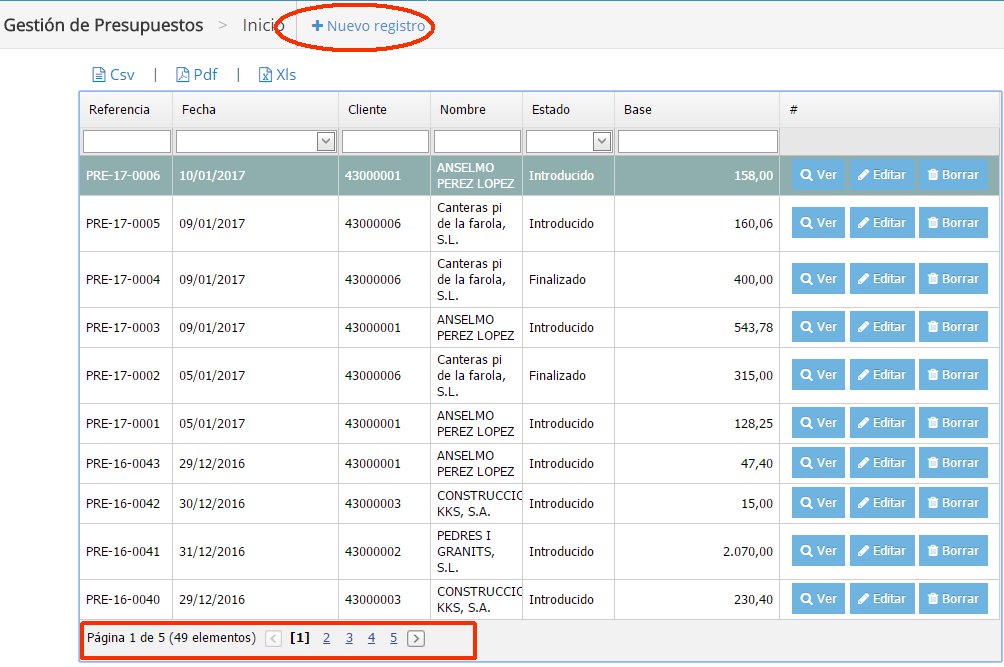The image size is (1004, 667).
Task: Sort by Estado column header
Action: [x=551, y=109]
